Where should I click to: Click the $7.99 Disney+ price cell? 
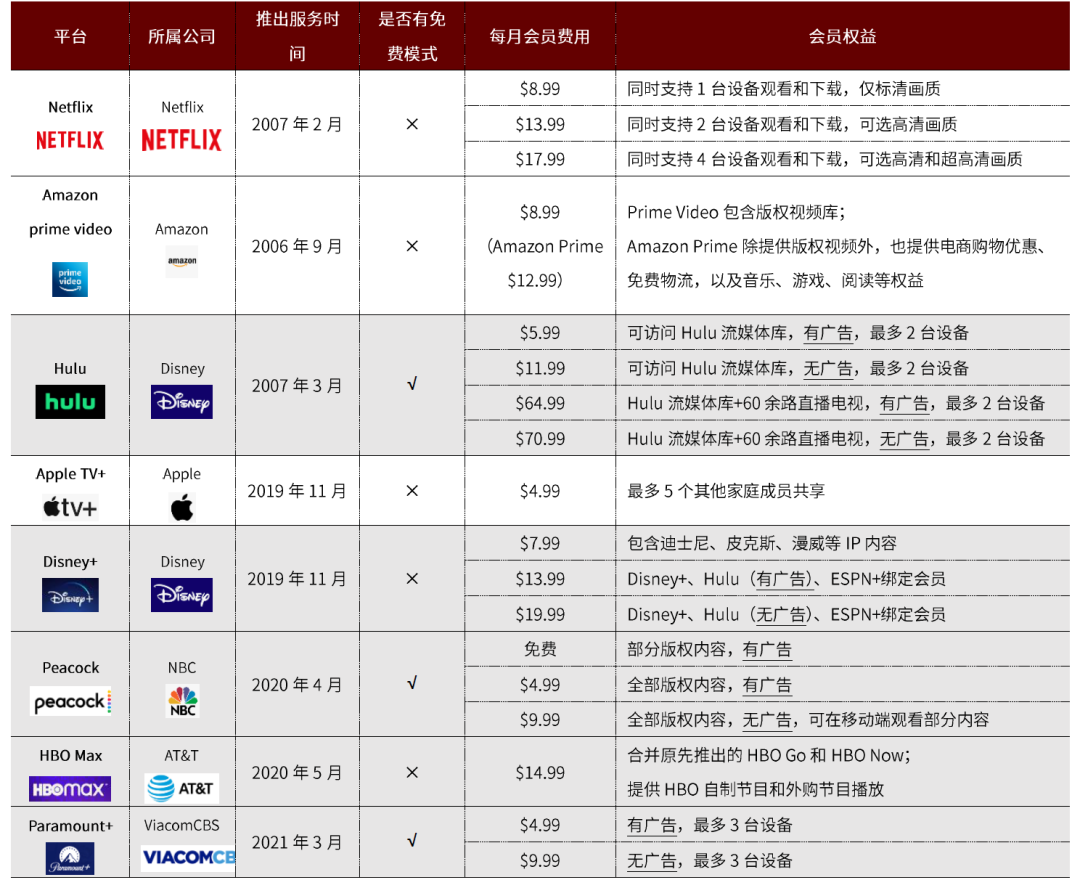pos(540,544)
